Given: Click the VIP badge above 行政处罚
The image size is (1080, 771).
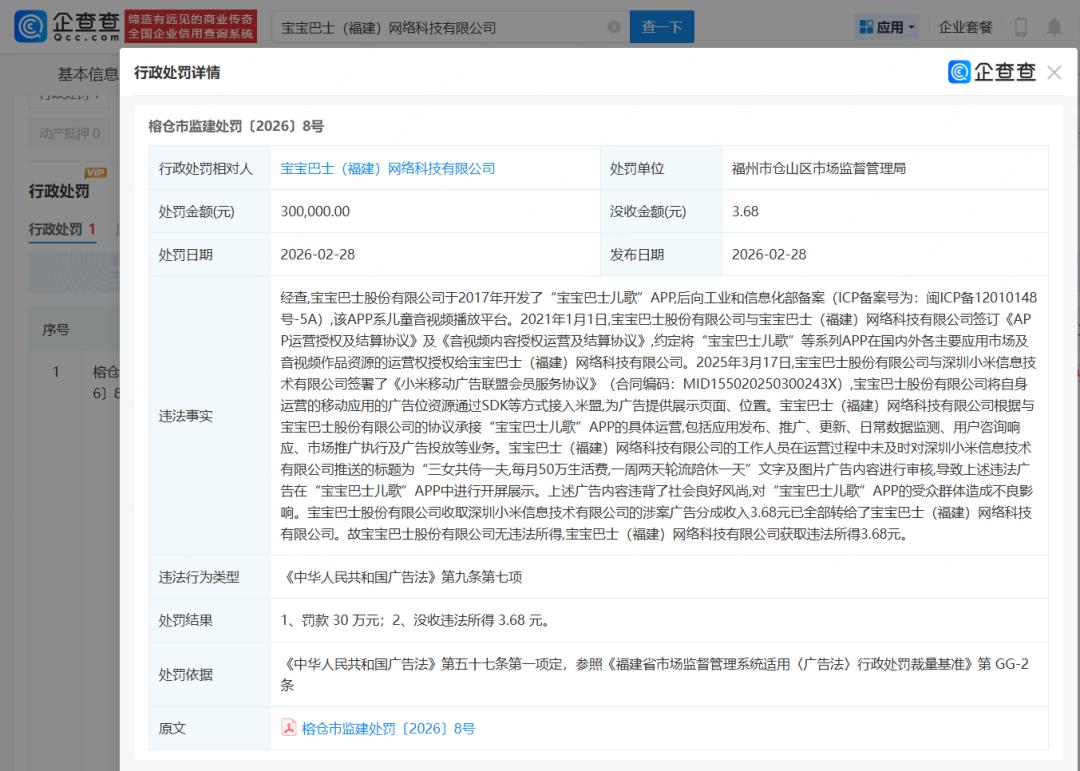Looking at the screenshot, I should [95, 173].
